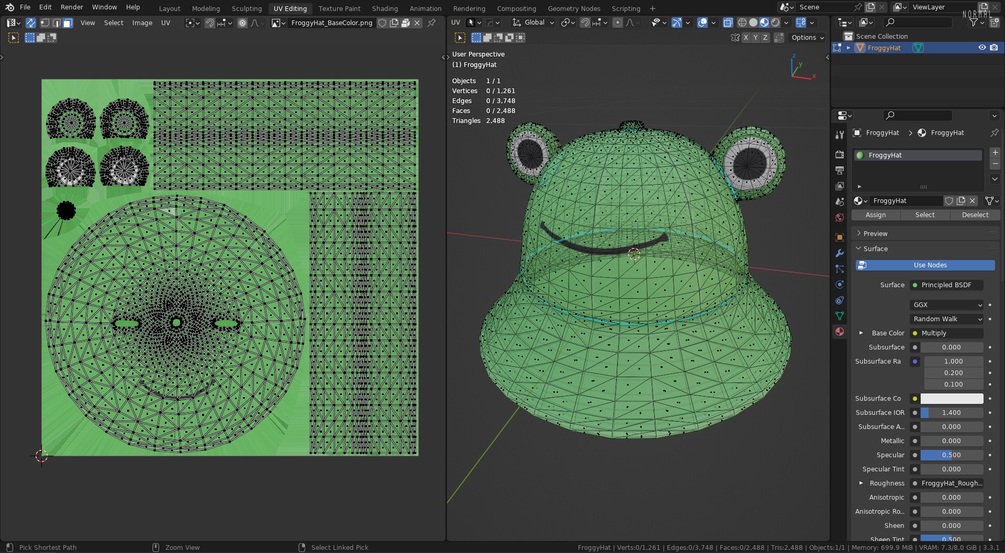This screenshot has width=1005, height=553.
Task: Add a new material slot with plus
Action: [995, 153]
